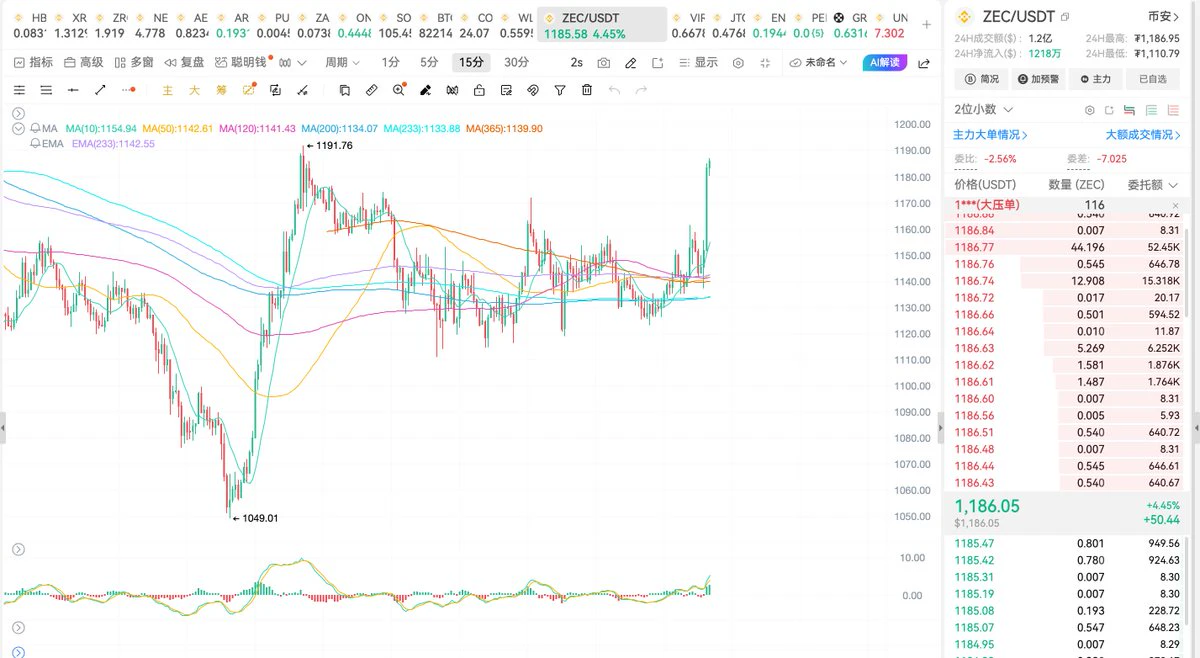Click the 2s refresh interval button

pyautogui.click(x=577, y=62)
